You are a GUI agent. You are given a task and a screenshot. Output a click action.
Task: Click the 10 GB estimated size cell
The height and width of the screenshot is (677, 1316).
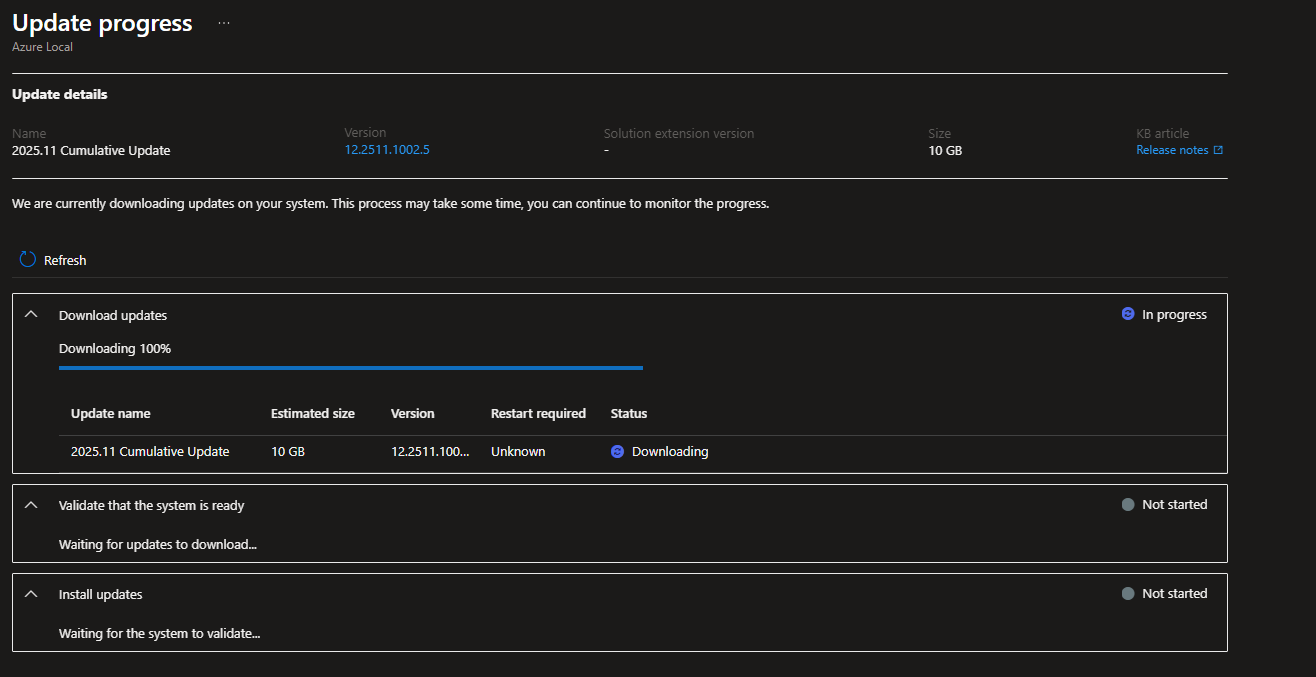288,452
